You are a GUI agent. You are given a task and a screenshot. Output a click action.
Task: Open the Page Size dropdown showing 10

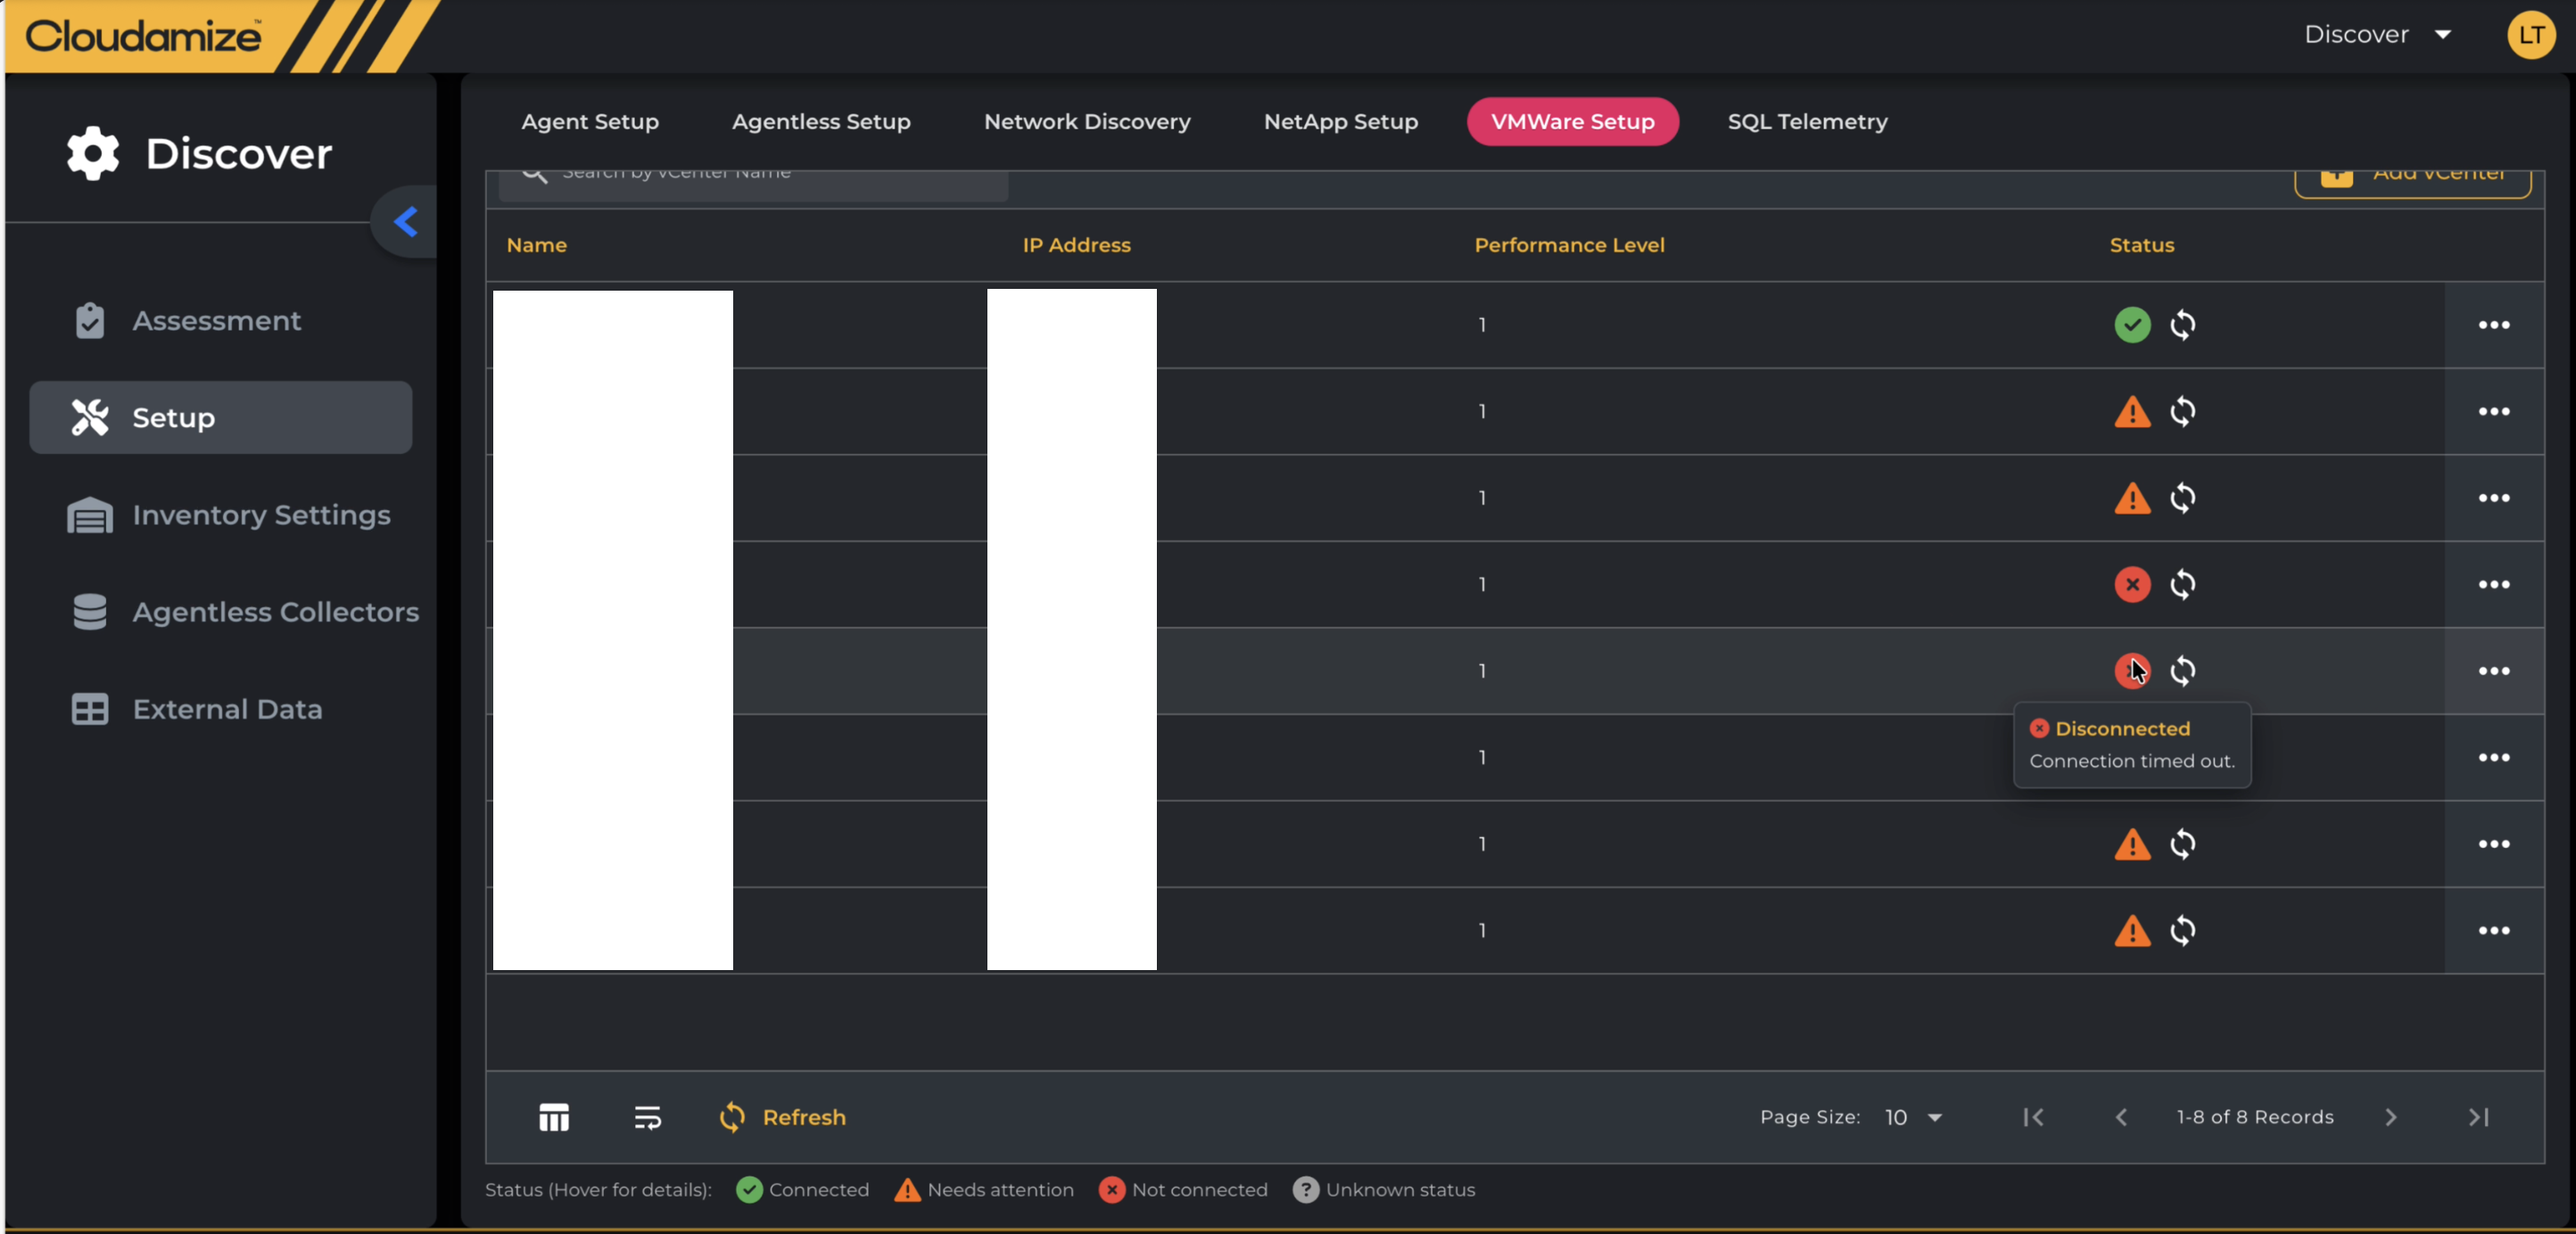[x=1913, y=1117]
